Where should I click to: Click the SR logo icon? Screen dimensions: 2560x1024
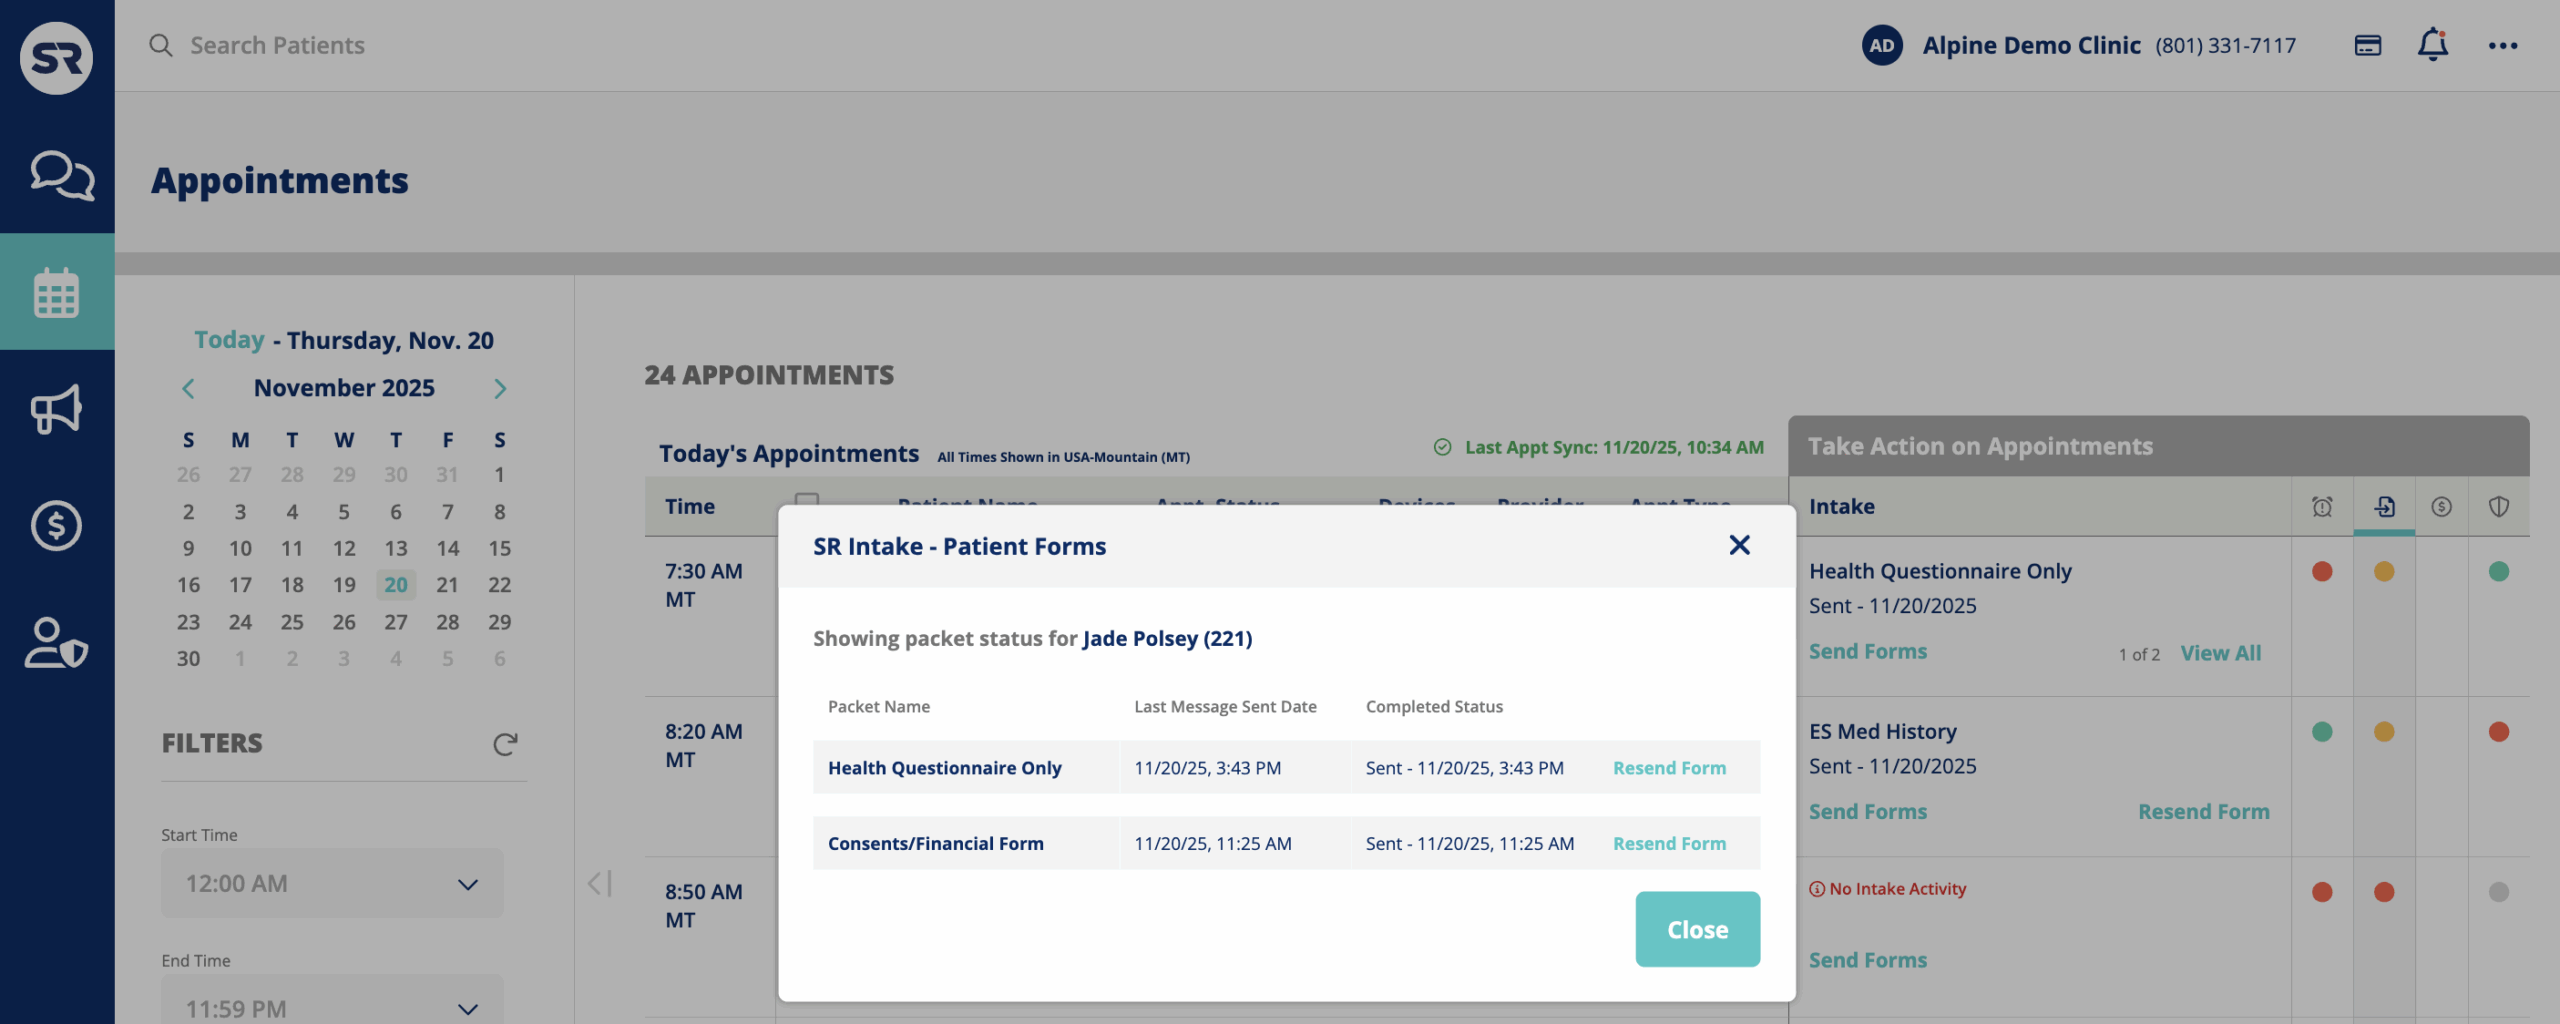[57, 57]
